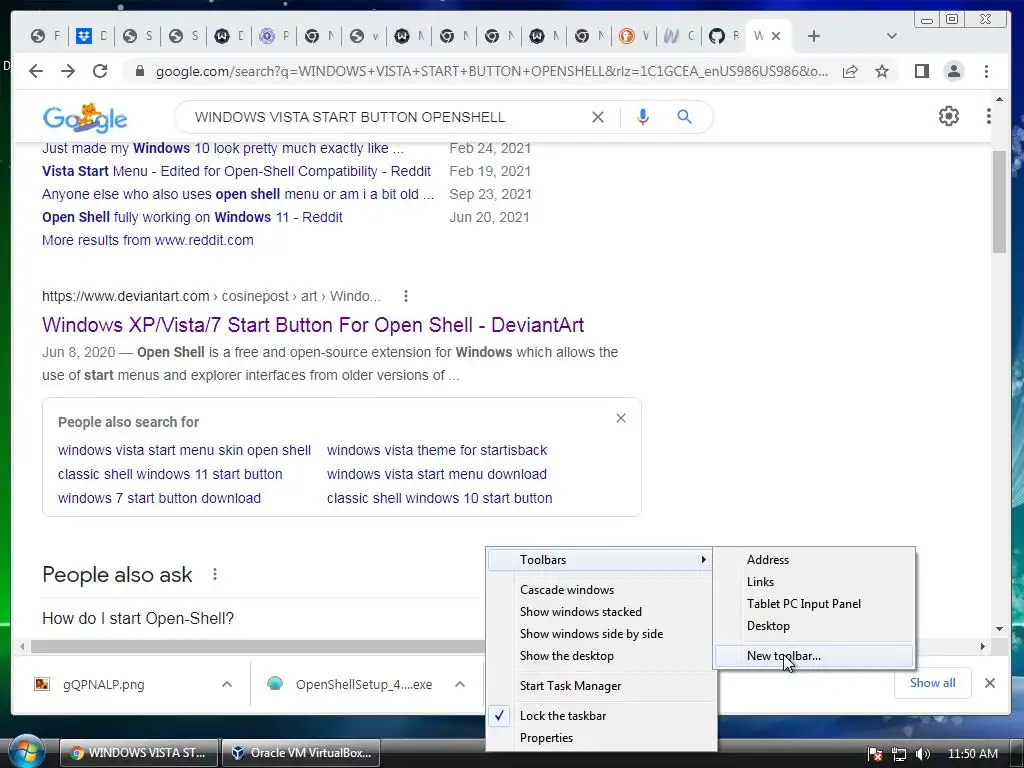Dismiss the 'People also search for' box

pos(620,418)
